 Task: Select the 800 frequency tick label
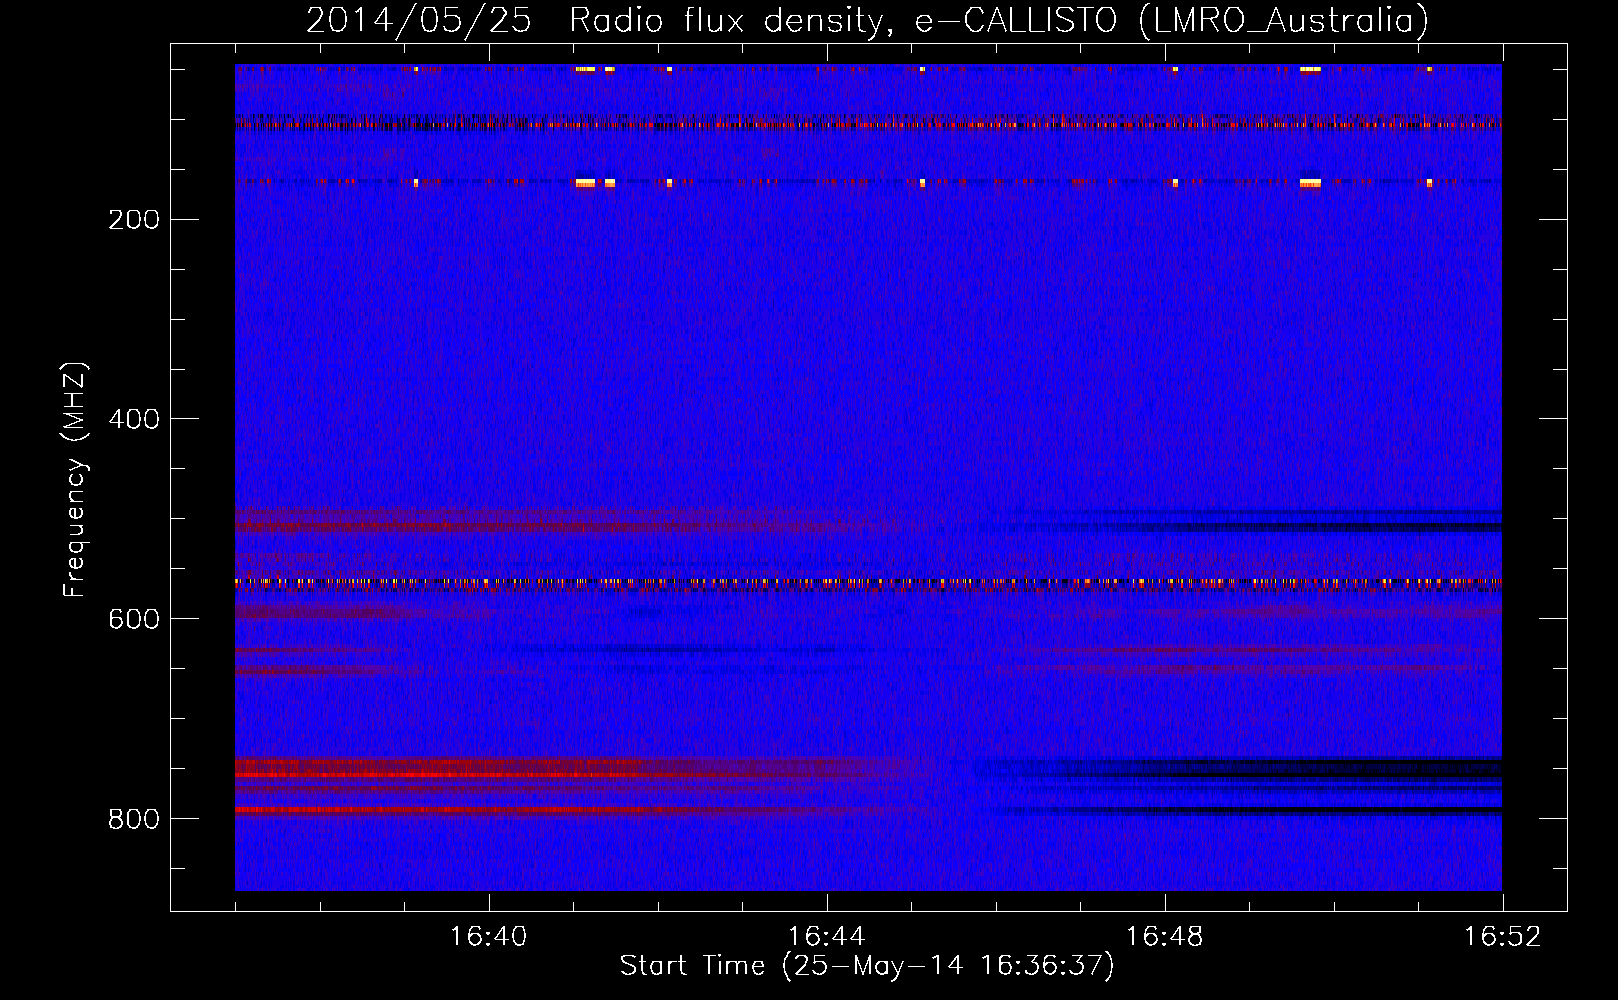[x=134, y=819]
